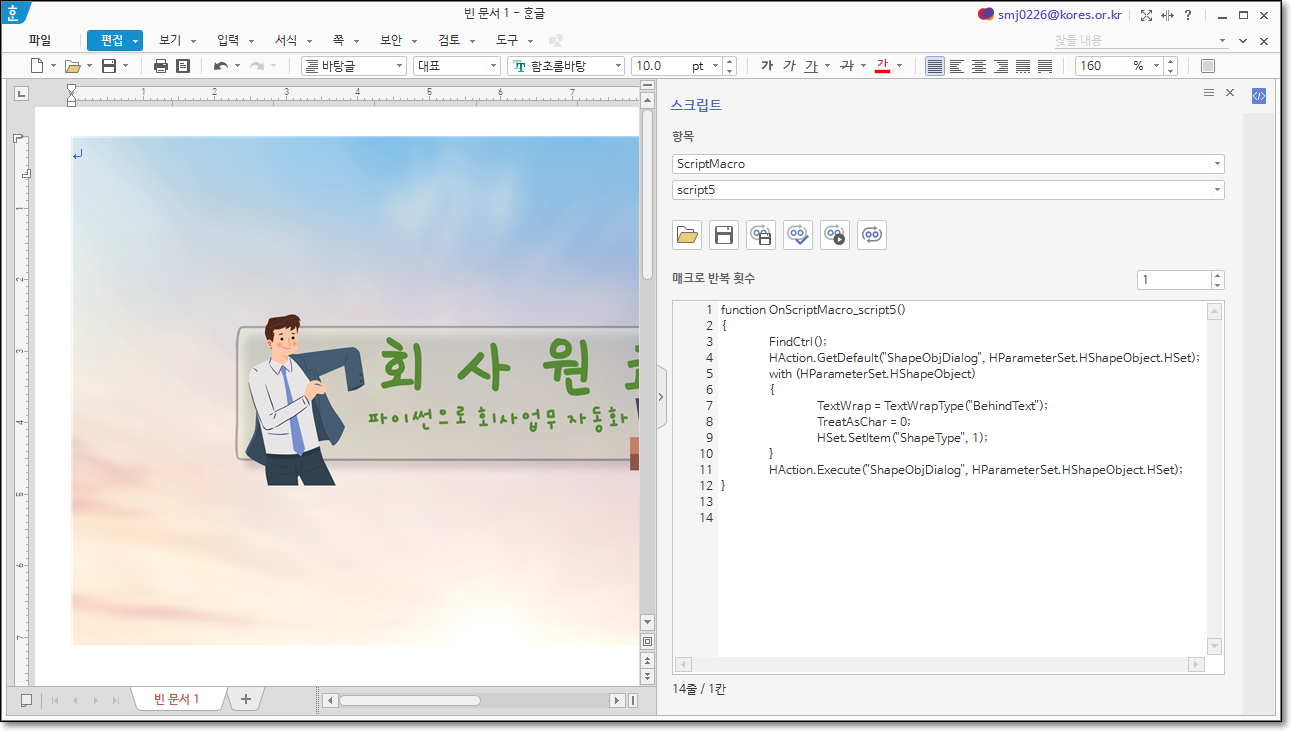Screen dimensions: 1291x731
Task: Click the fullscreen icon in title bar
Action: click(1146, 15)
